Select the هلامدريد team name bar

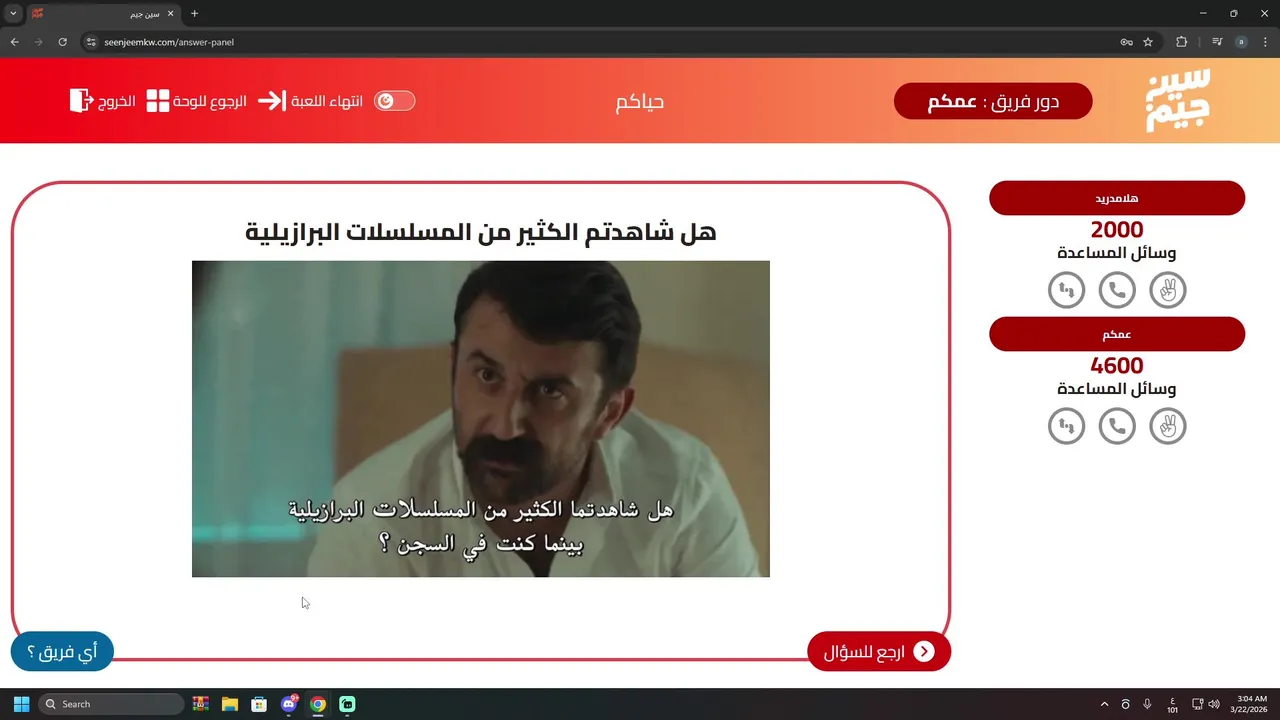click(x=1117, y=198)
